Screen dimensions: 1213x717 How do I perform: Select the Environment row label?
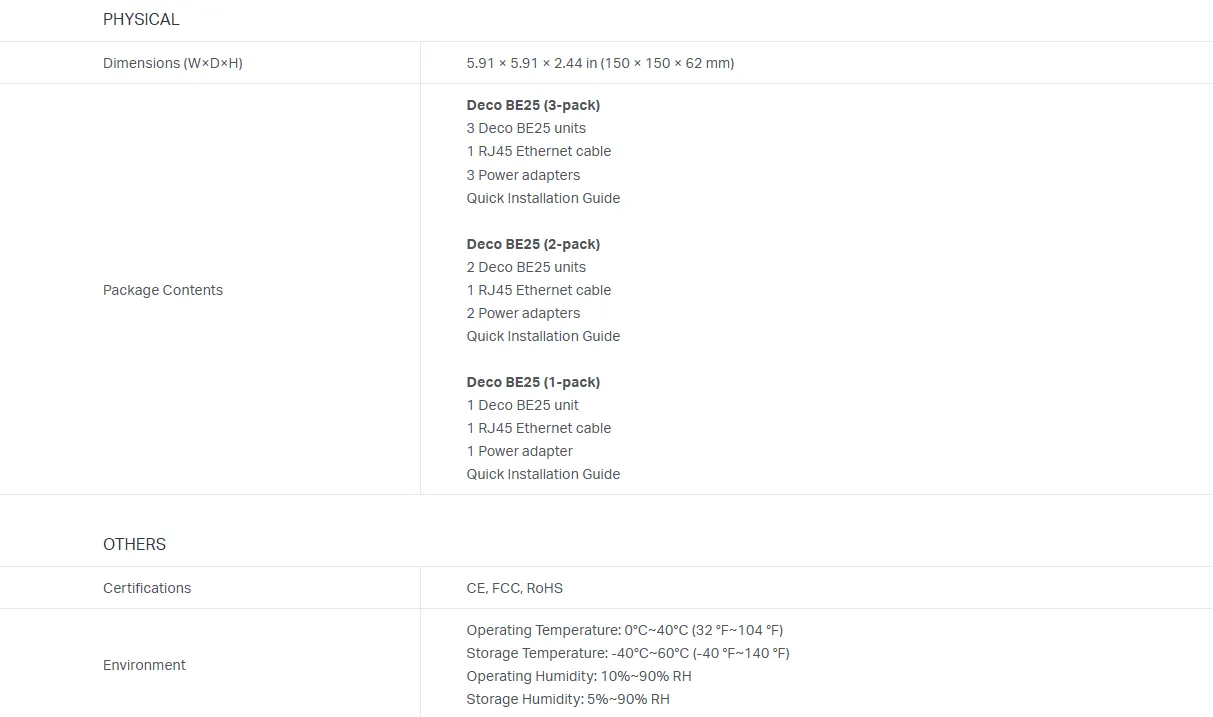(144, 665)
